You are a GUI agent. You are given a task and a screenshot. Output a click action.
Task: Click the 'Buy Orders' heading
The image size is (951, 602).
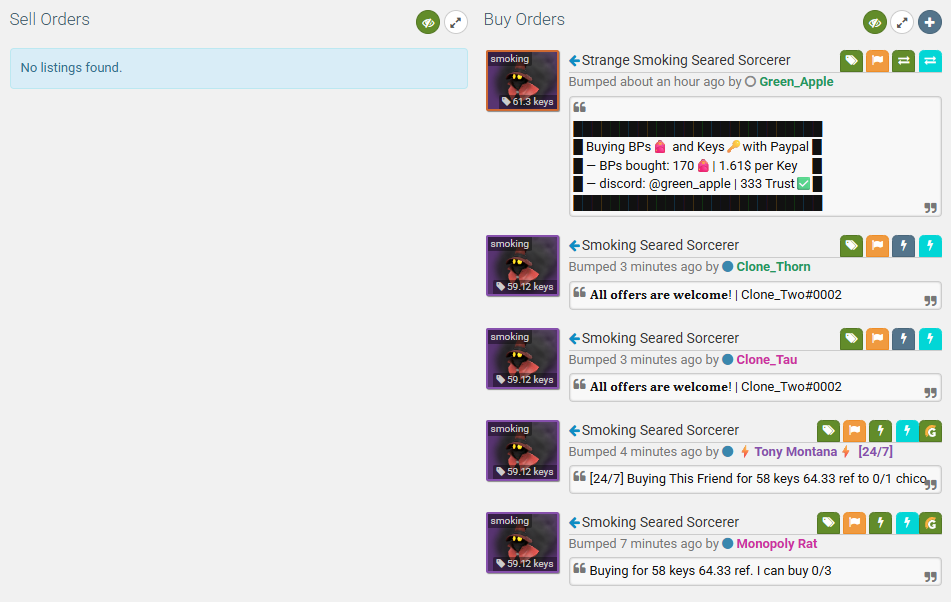tap(524, 20)
